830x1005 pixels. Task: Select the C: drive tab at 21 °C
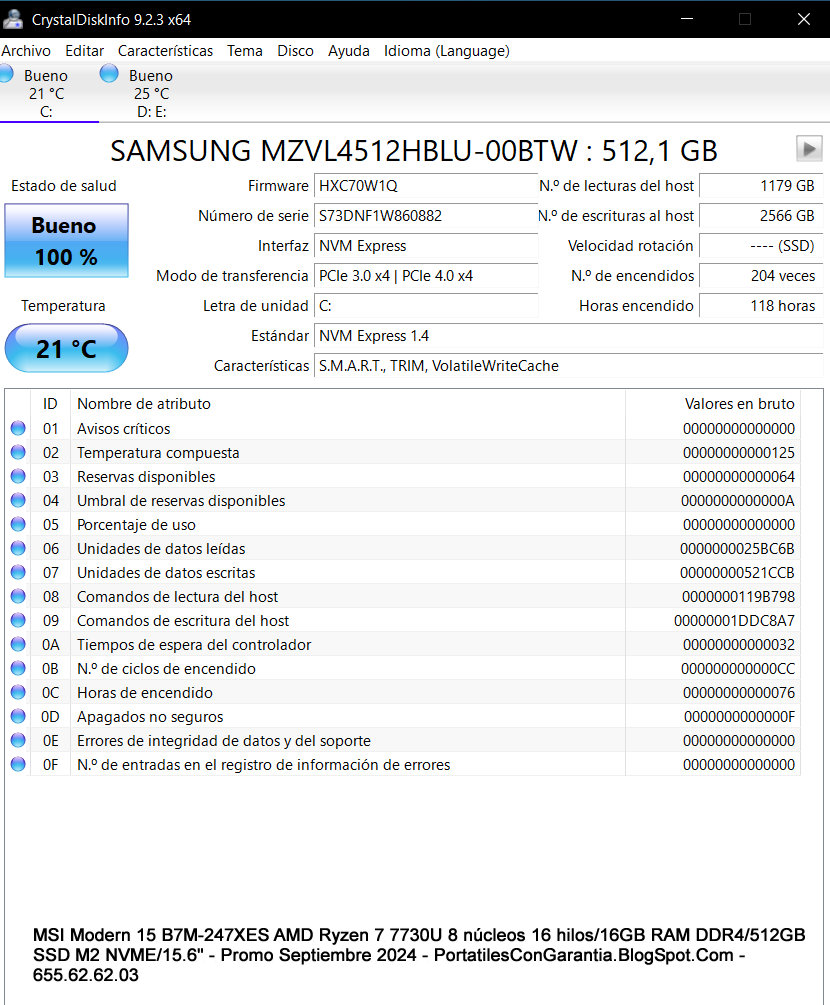(49, 93)
